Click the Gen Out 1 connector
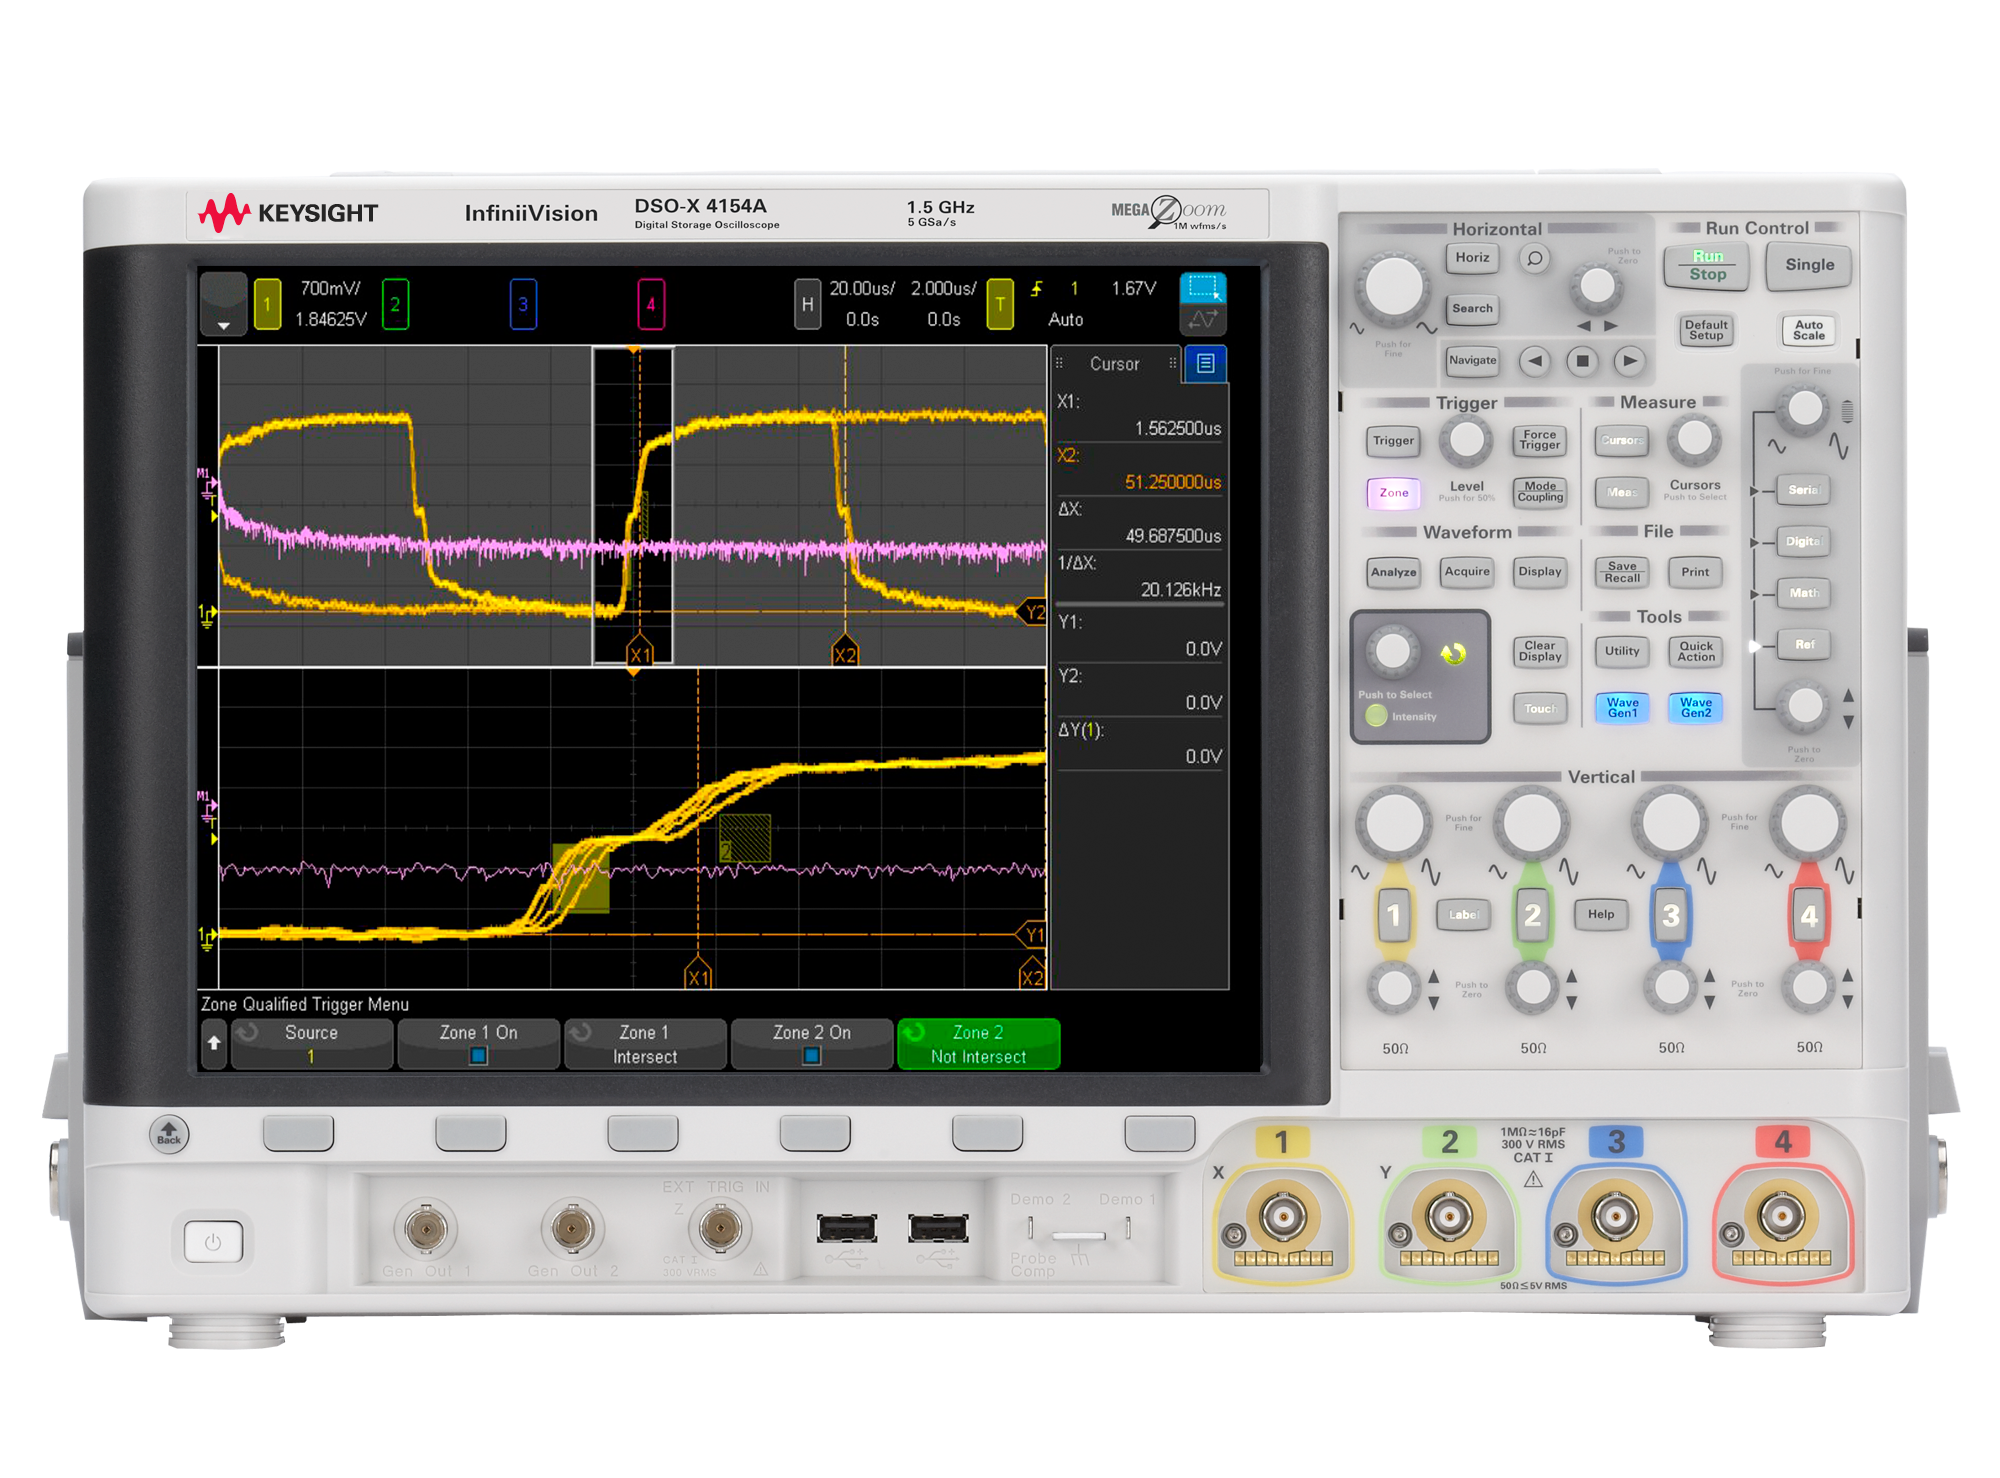This screenshot has width=2000, height=1478. (426, 1228)
